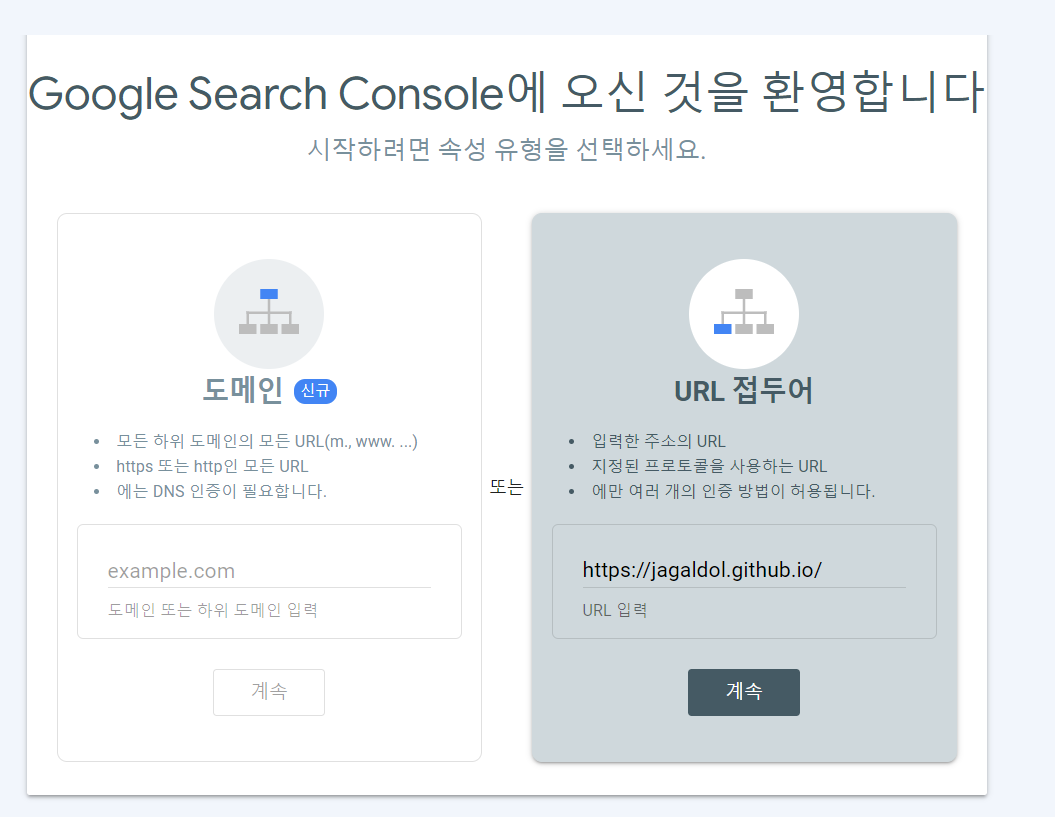Screen dimensions: 1055x817
Task: Click the 도메인 또는 하위 도메인 입력 hint
Action: coord(213,609)
